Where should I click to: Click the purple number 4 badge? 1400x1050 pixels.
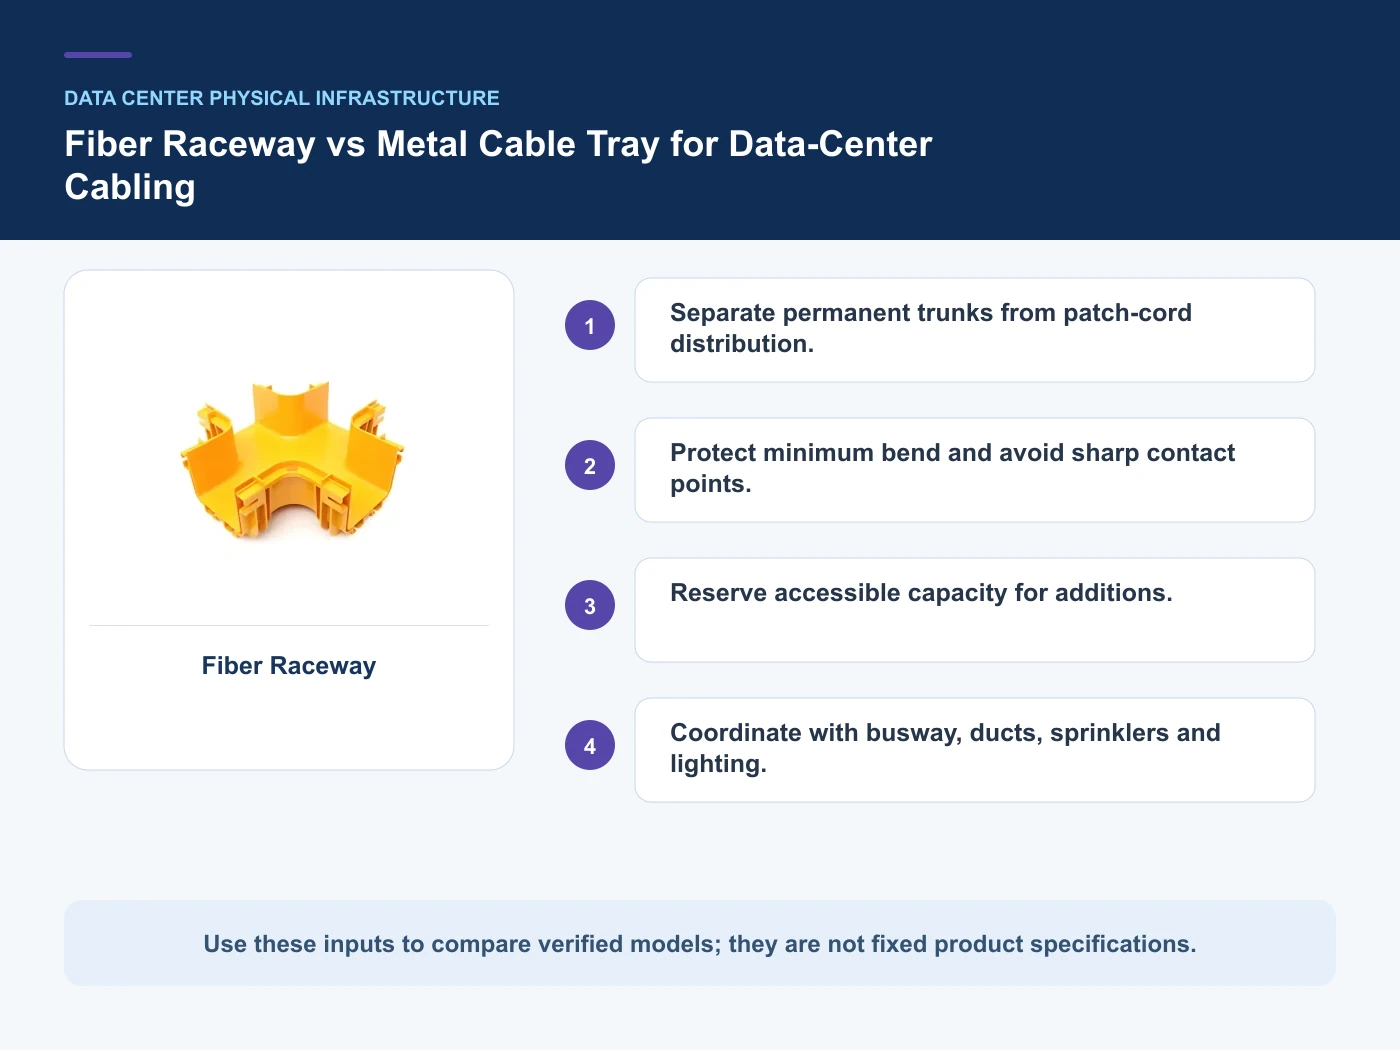(x=590, y=745)
